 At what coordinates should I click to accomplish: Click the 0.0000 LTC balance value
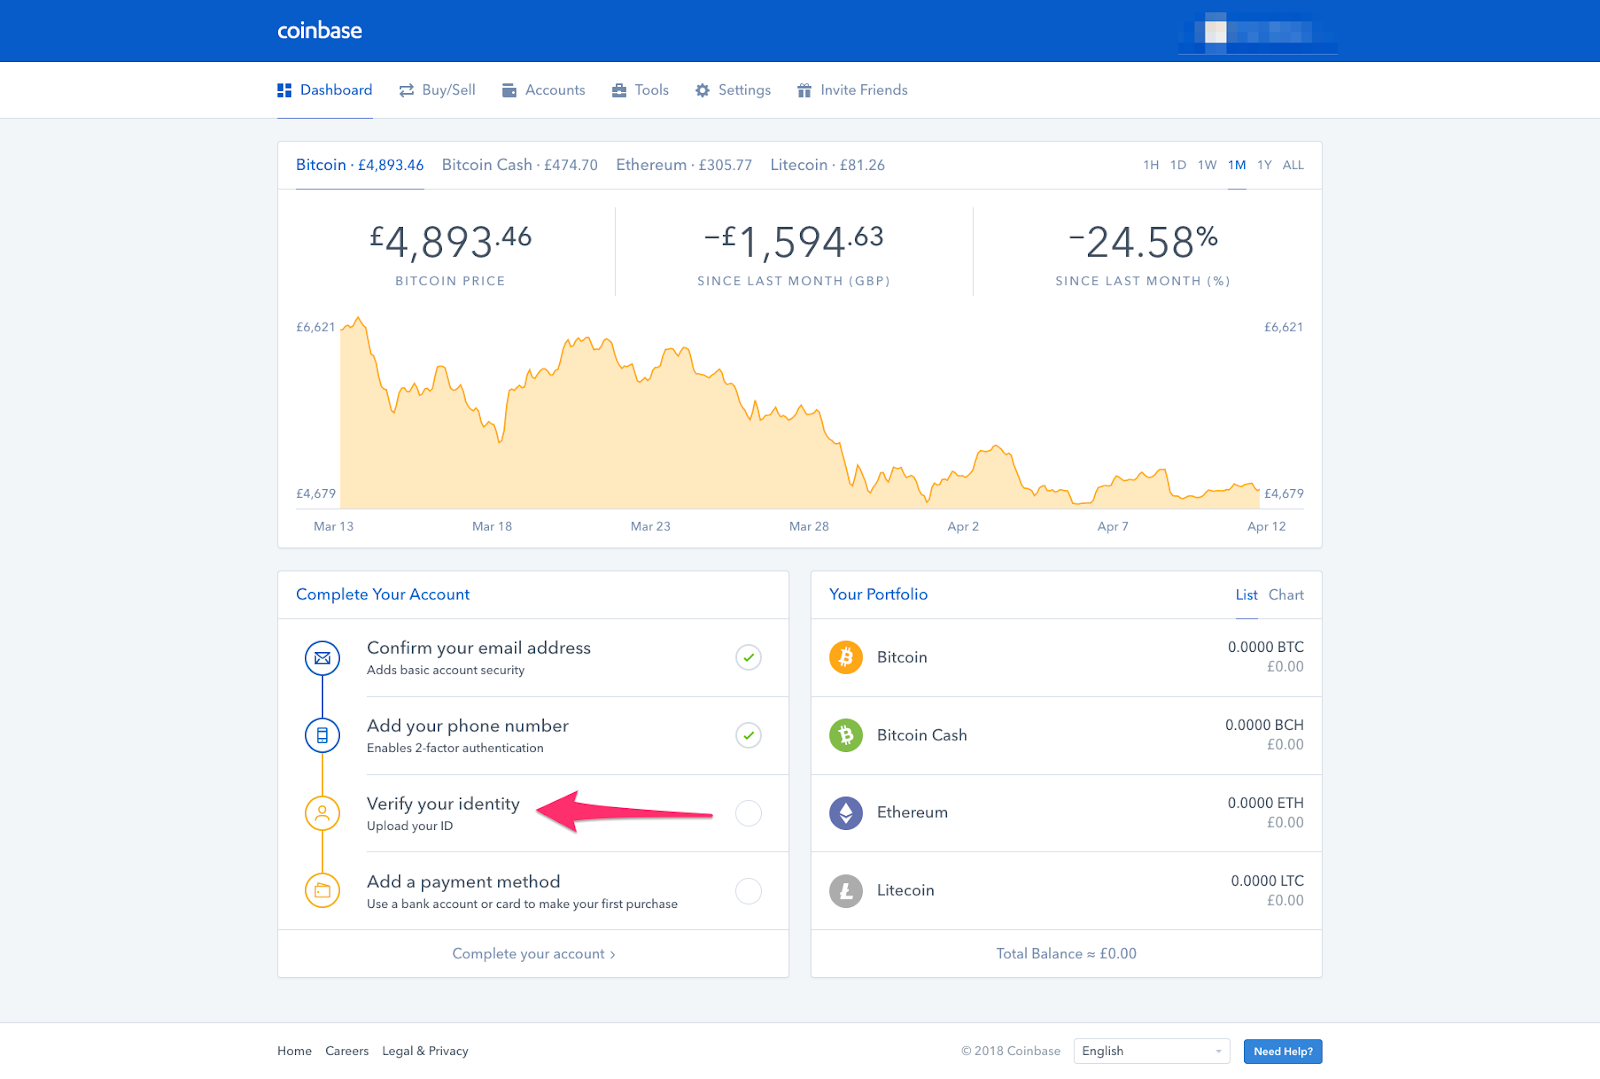(1267, 881)
